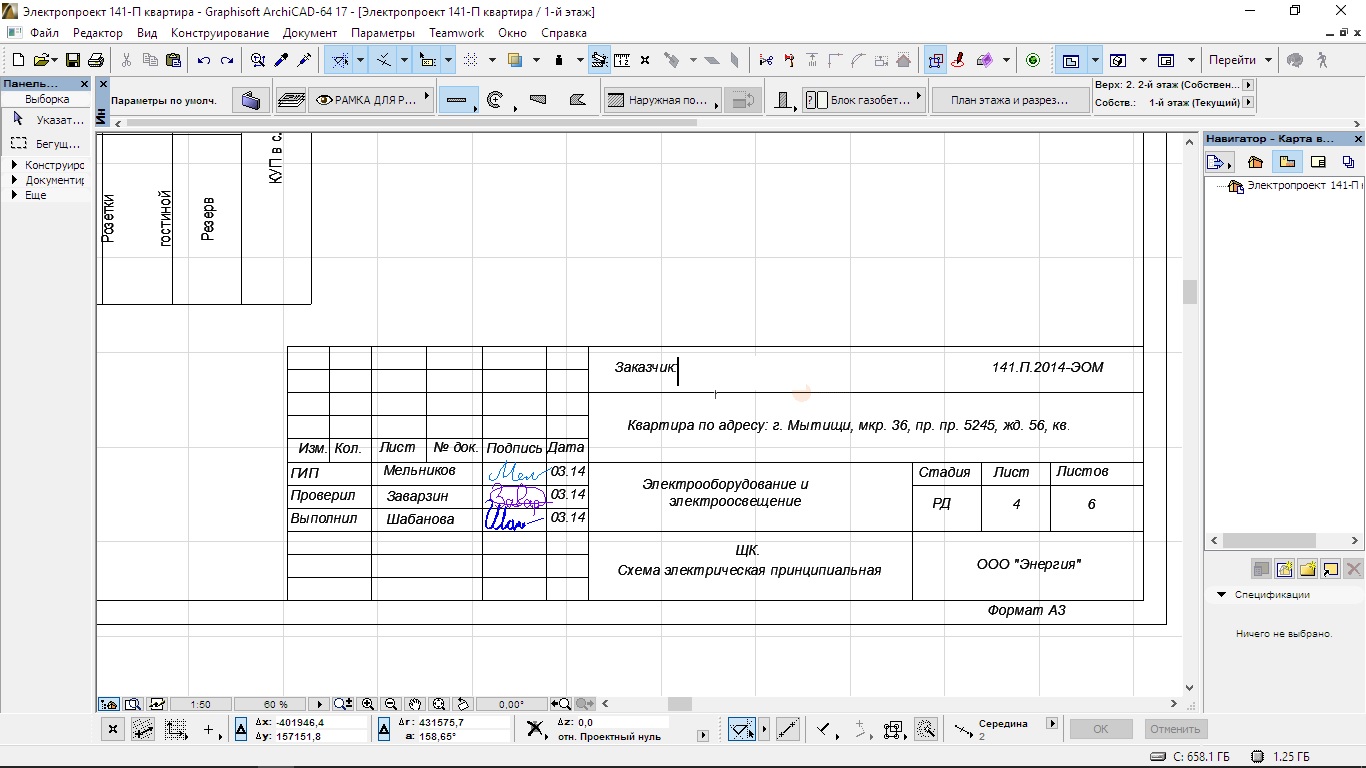Open the Документ menu
1366x768 pixels.
click(310, 33)
